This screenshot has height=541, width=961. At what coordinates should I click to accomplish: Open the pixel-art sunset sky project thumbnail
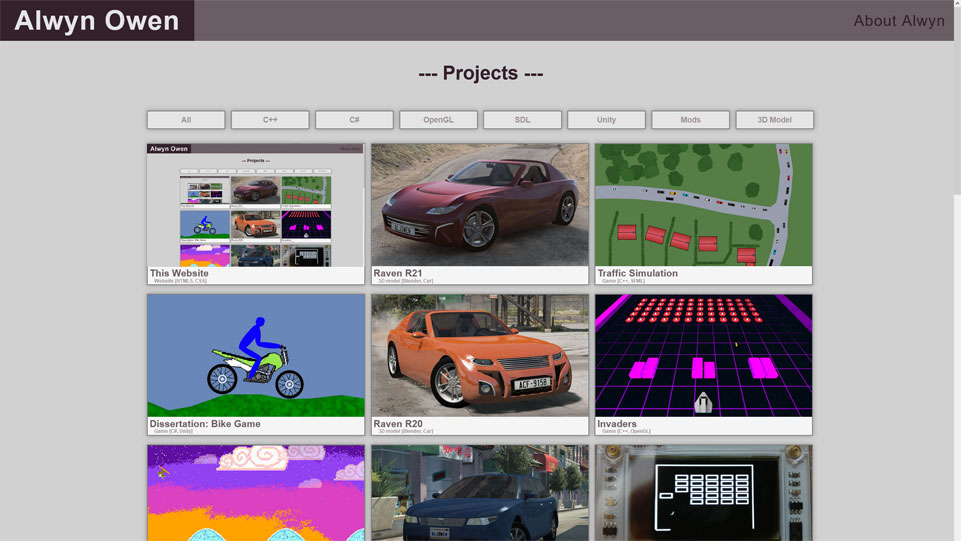click(x=256, y=493)
